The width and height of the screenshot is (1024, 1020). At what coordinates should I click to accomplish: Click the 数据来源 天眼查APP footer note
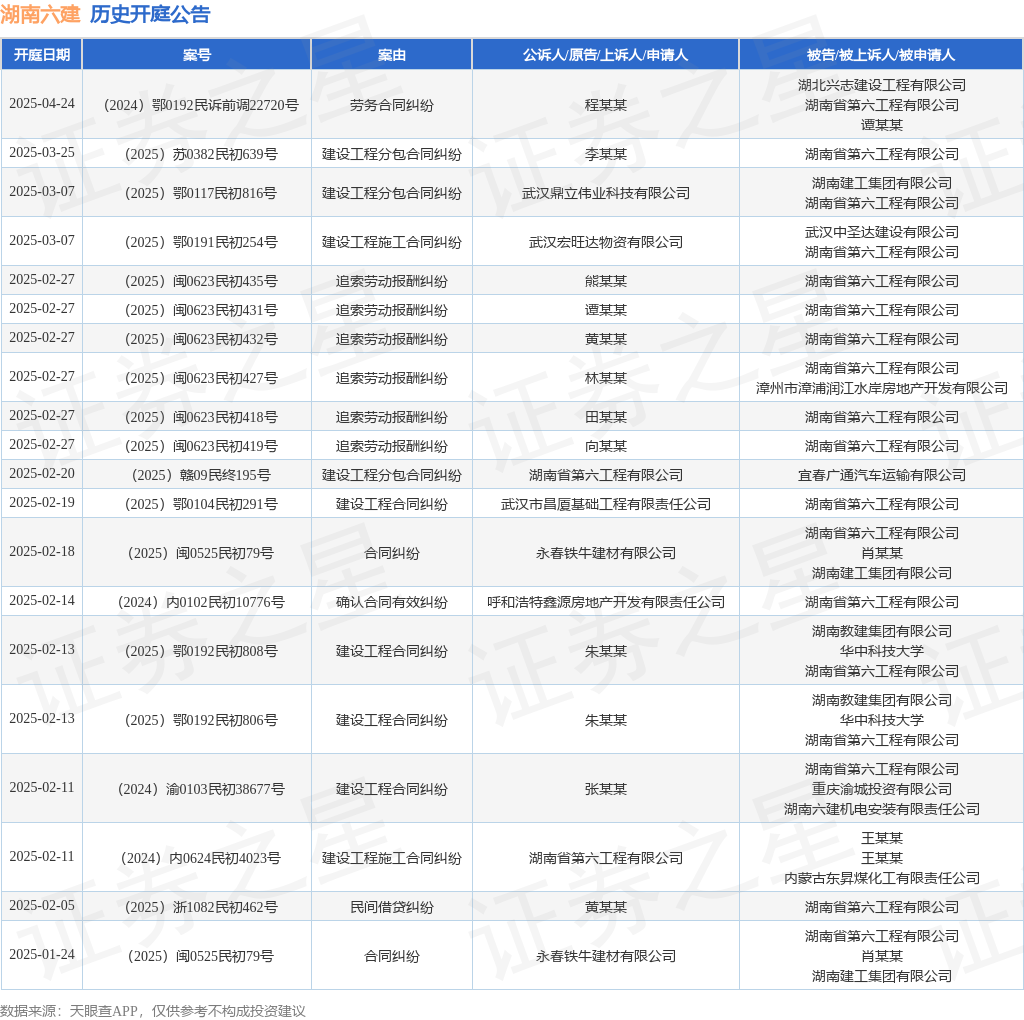tap(153, 1011)
